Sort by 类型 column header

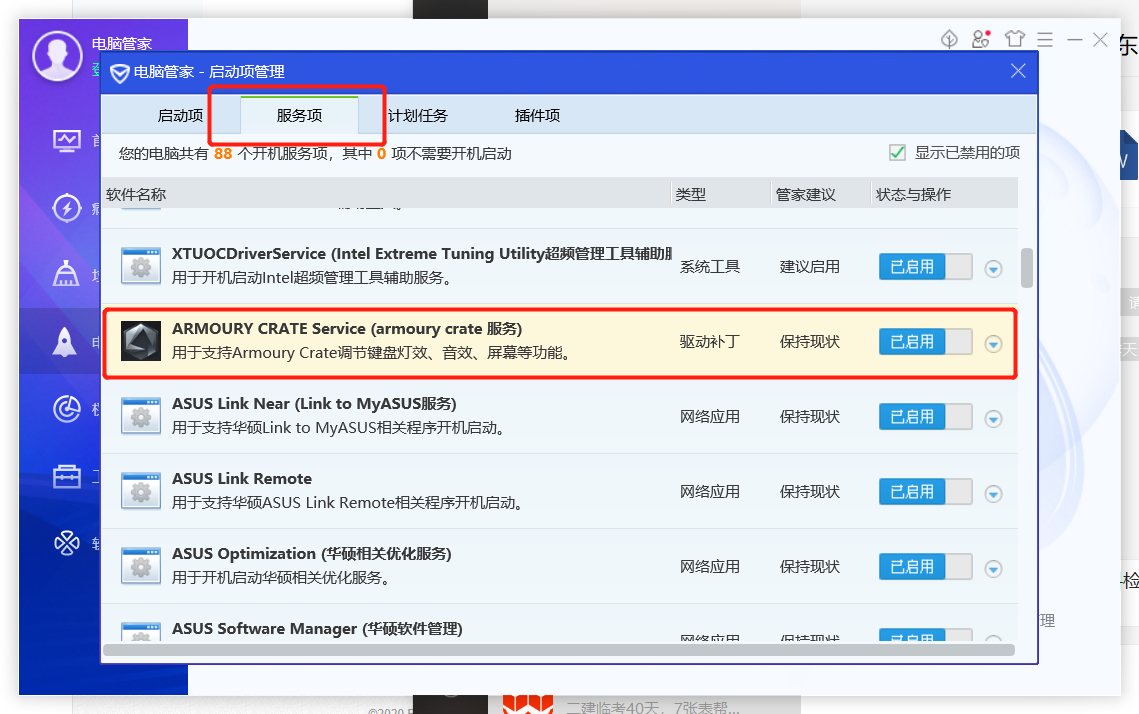pos(720,195)
